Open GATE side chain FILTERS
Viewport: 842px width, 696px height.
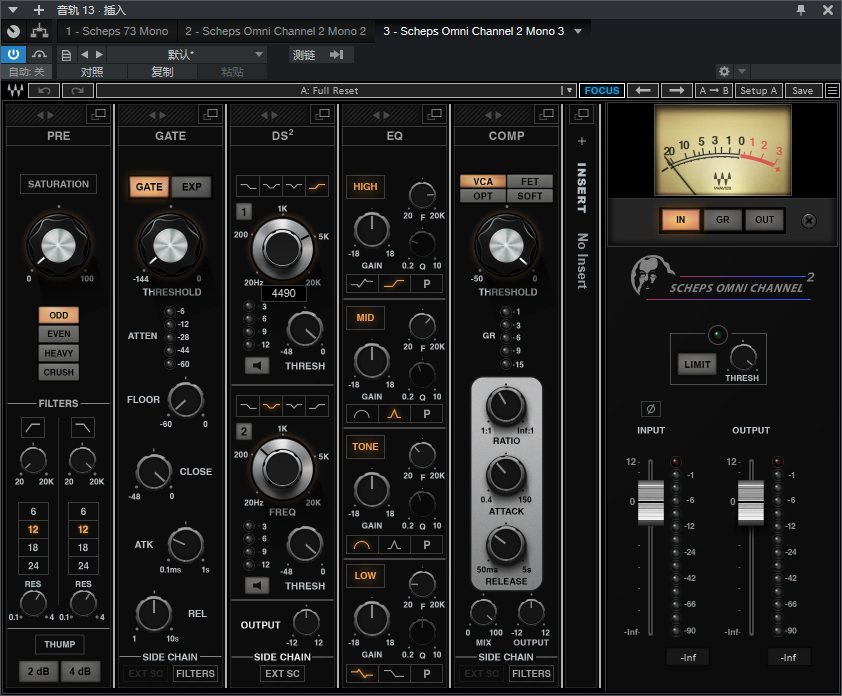(x=195, y=673)
